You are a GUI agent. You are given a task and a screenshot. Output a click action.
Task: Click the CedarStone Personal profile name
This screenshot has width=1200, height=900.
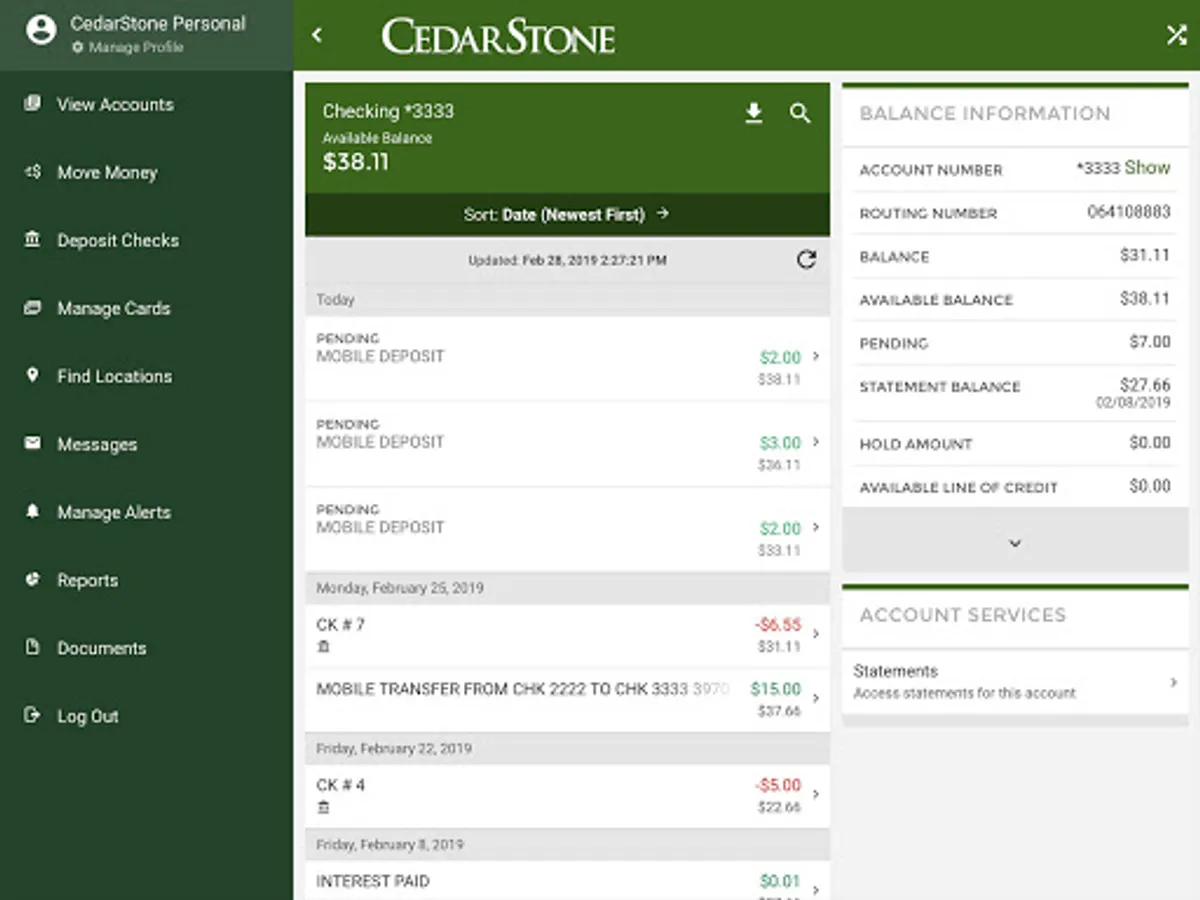pos(158,23)
